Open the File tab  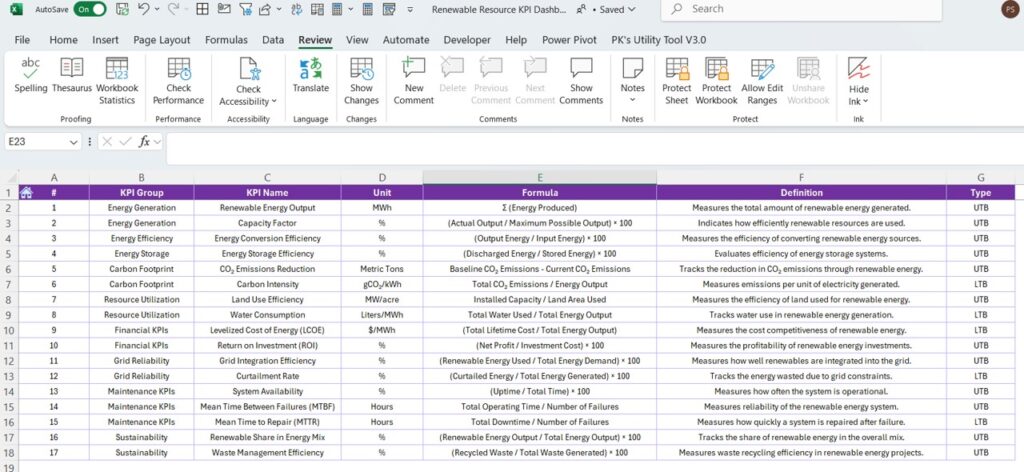point(22,40)
